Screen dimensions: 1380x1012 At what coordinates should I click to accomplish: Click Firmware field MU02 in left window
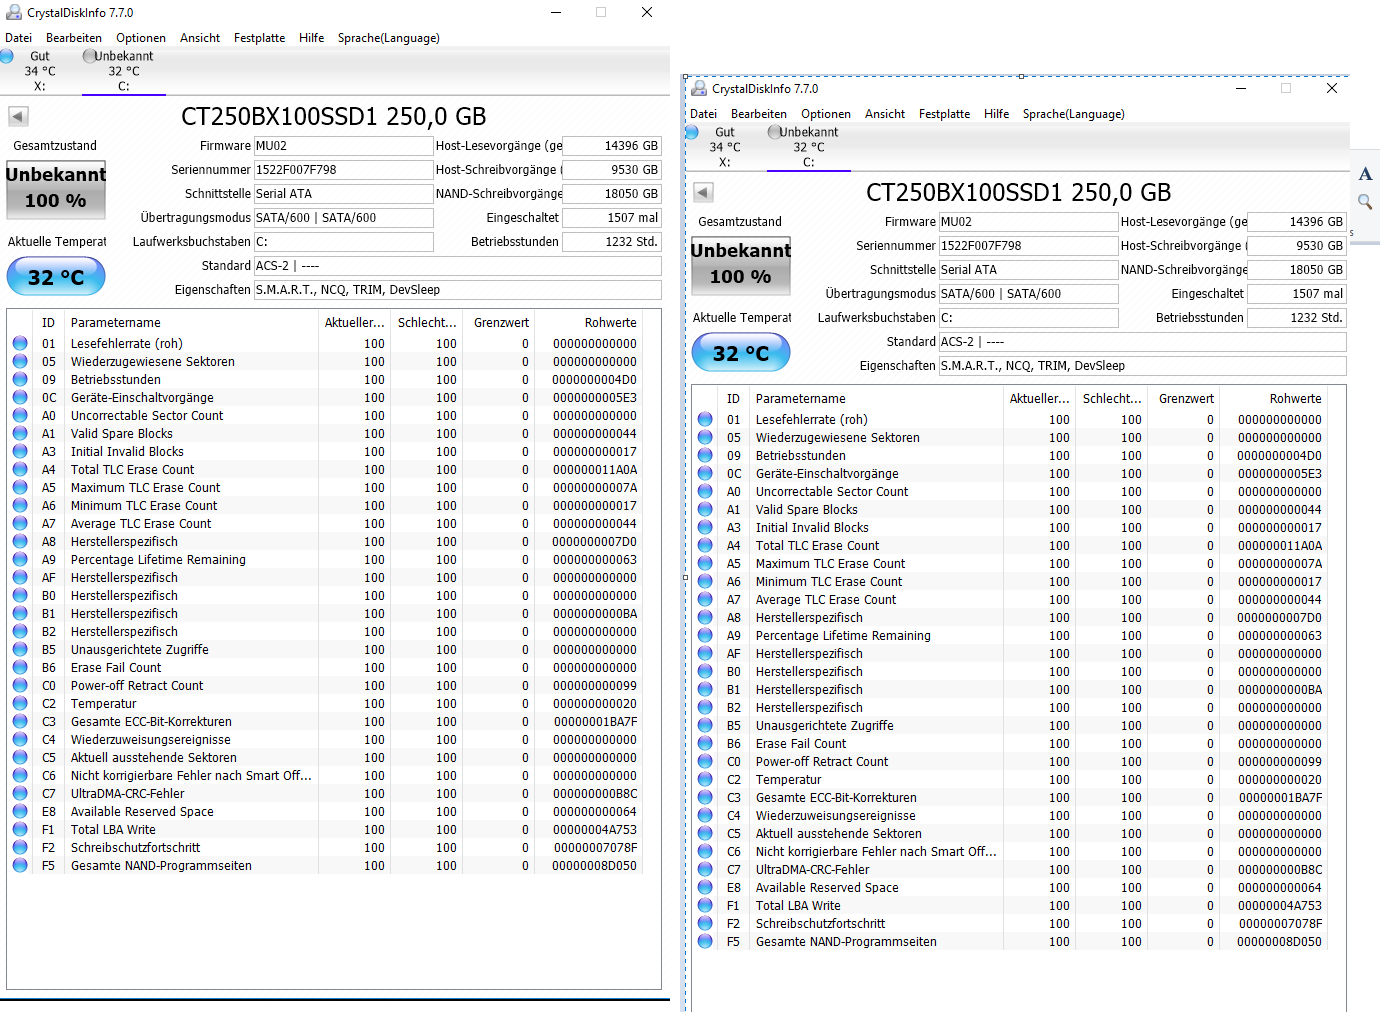point(343,146)
